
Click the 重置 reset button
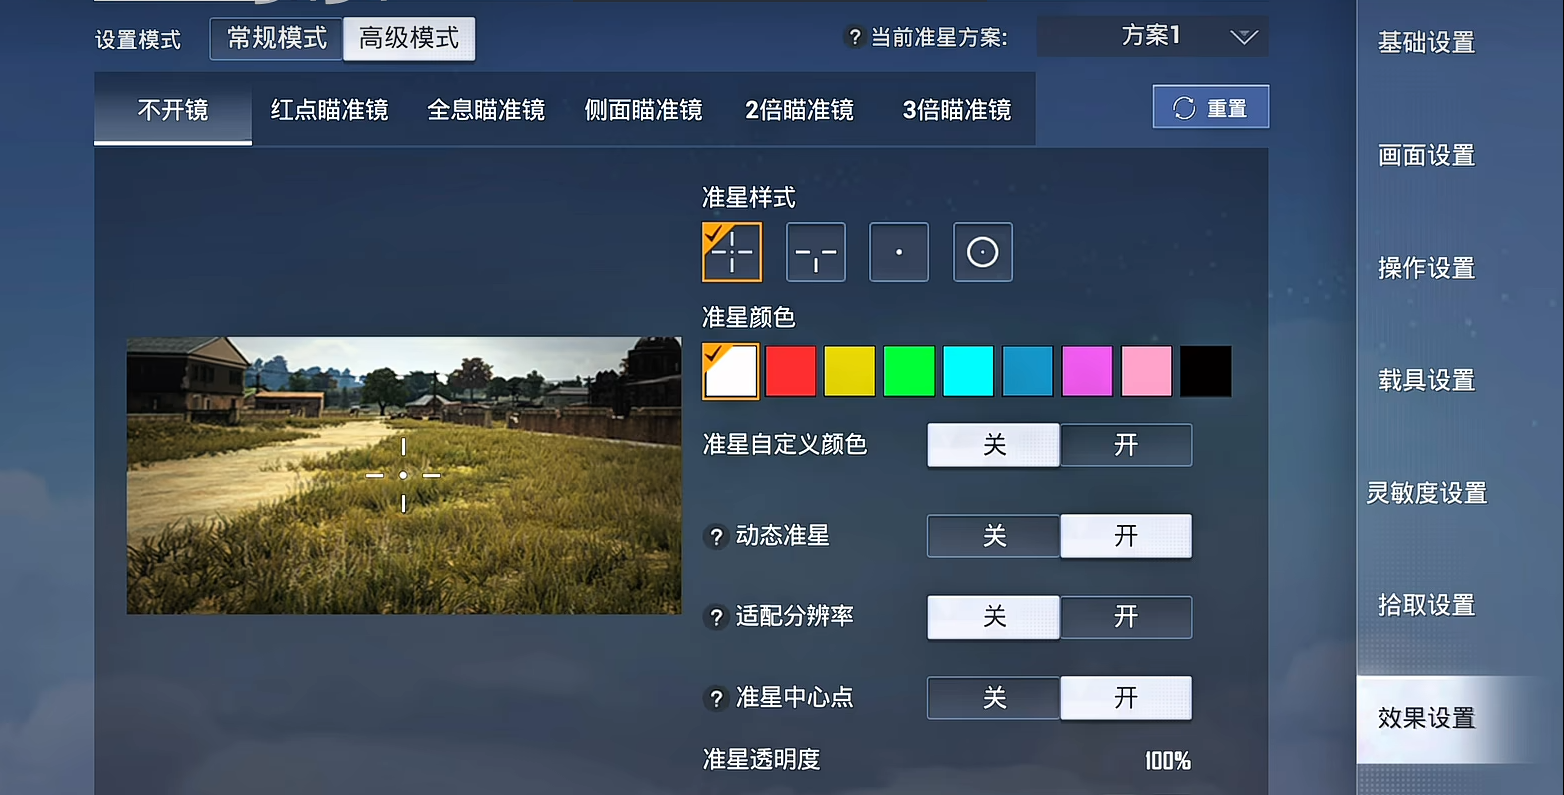(x=1210, y=107)
